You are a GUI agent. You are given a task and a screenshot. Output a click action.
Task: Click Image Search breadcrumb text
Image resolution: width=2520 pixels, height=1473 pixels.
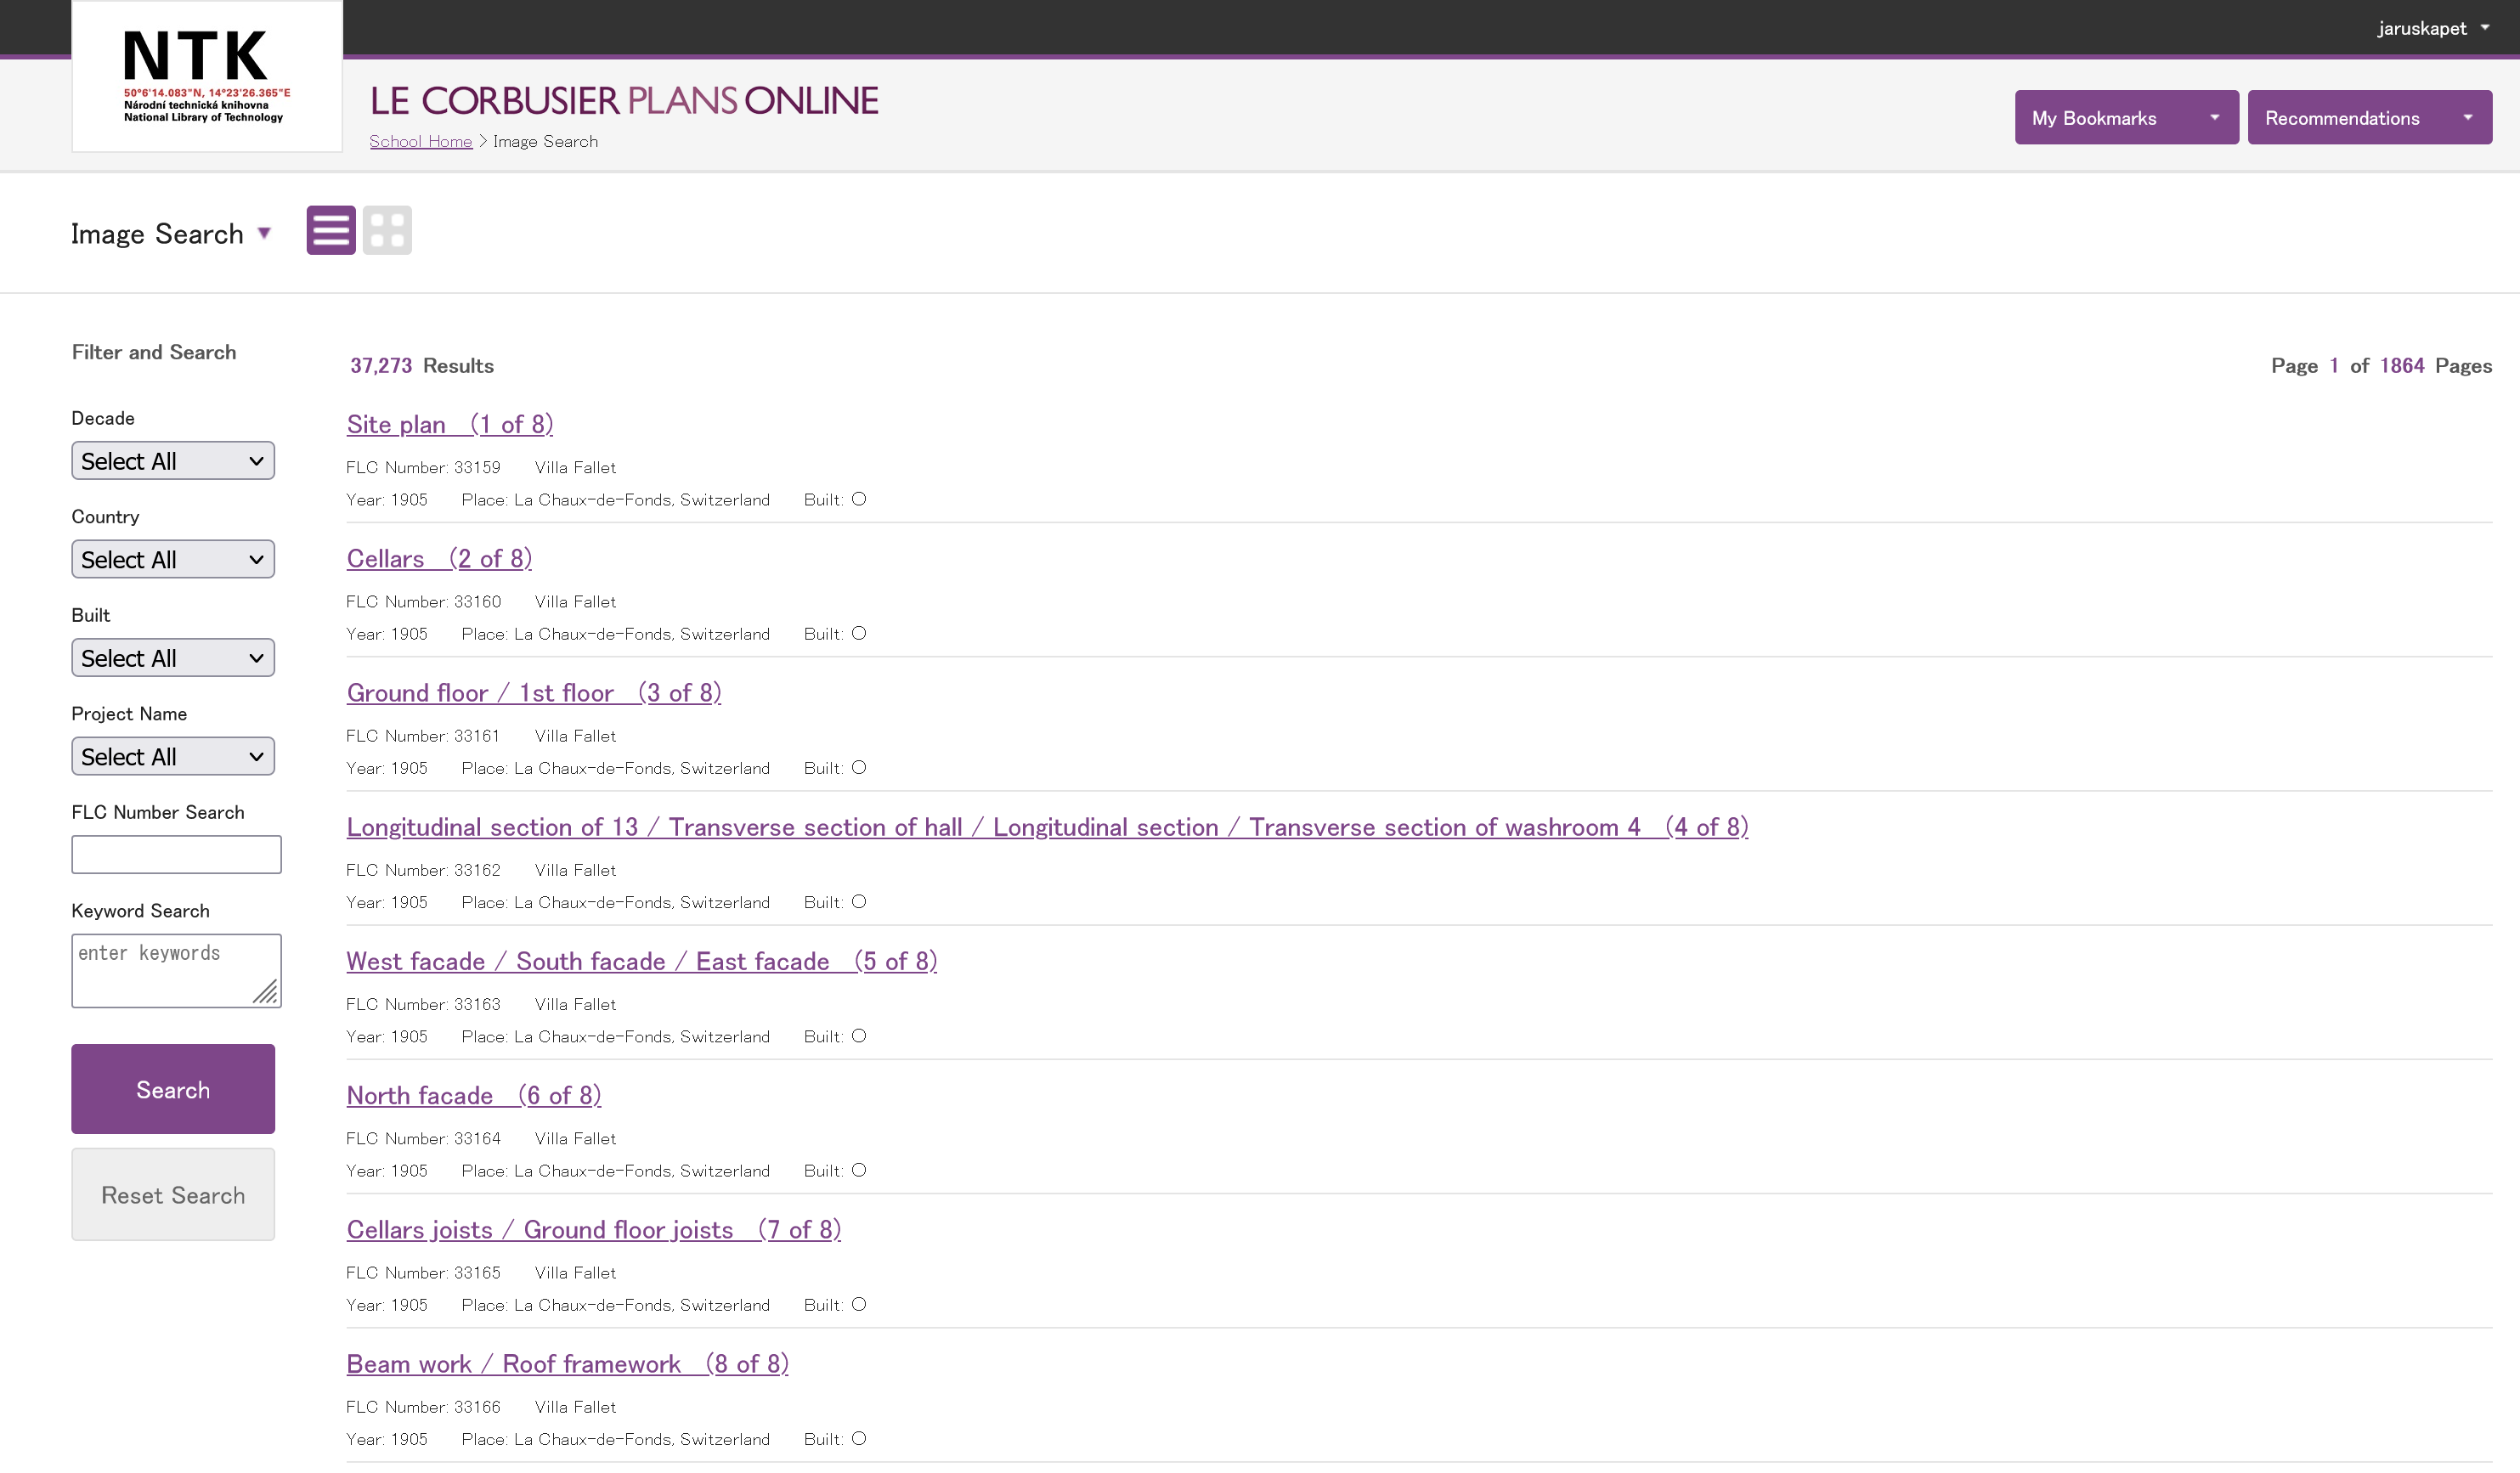pos(546,142)
